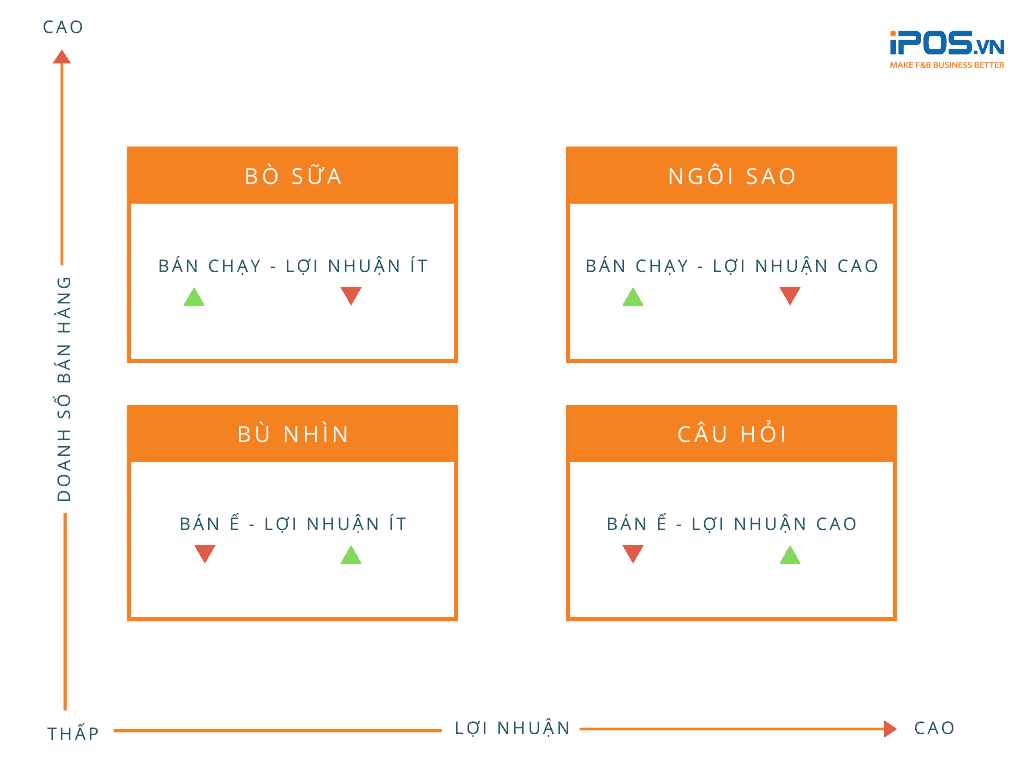Click the THẤP label at the axis origin

(73, 734)
